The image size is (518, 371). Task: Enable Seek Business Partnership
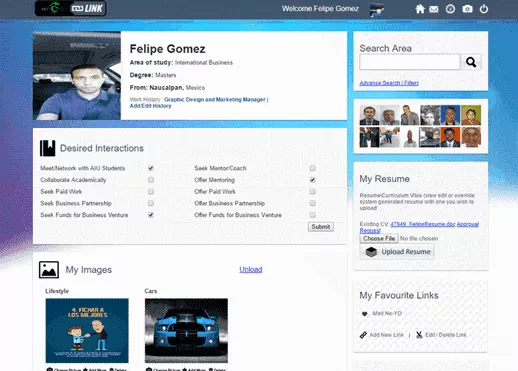[151, 203]
